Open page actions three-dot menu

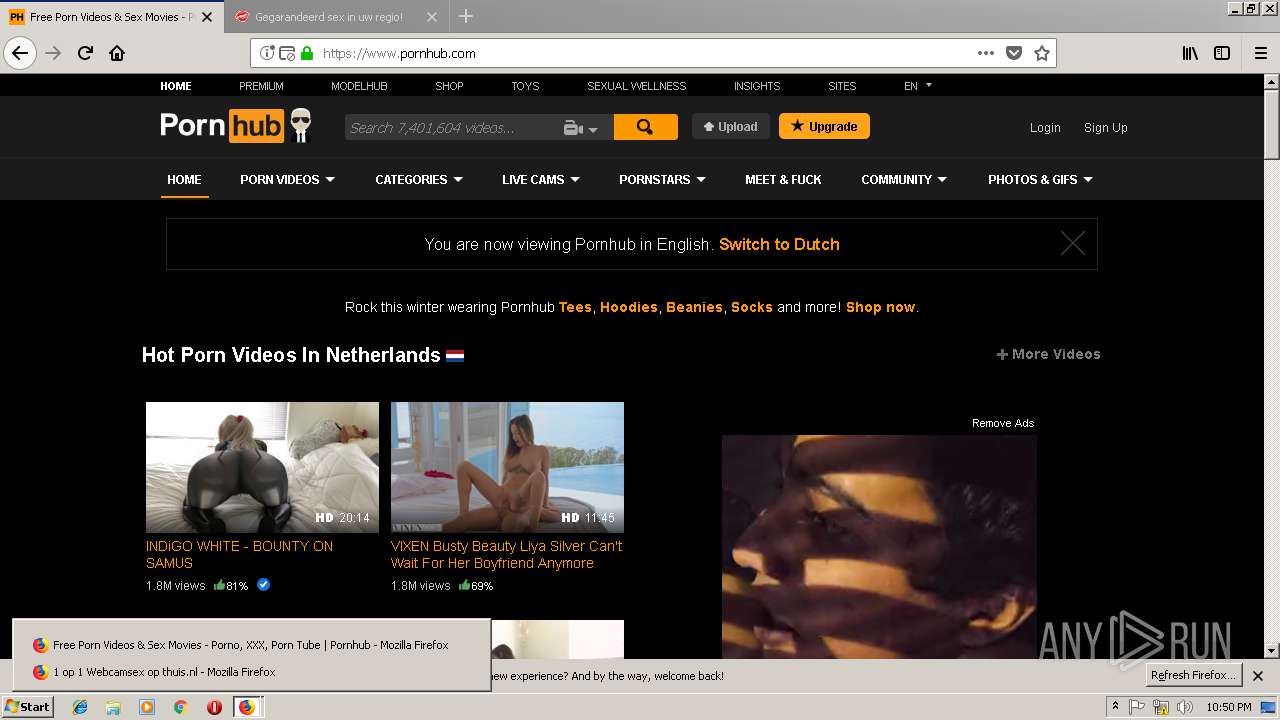pos(986,53)
